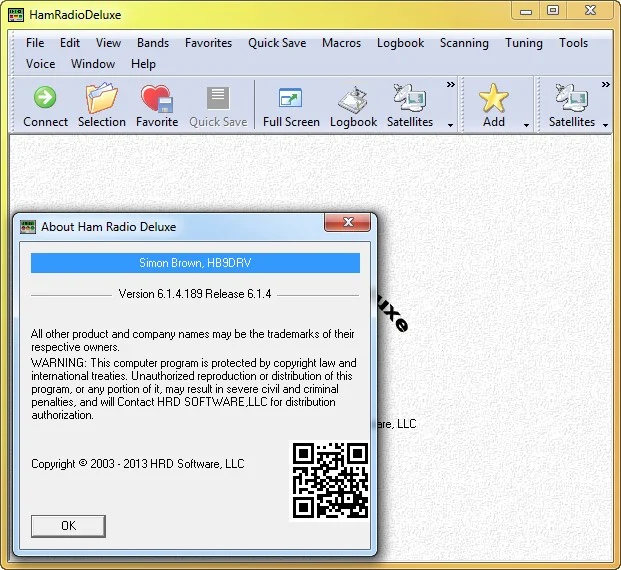Click the Favorite heart icon
The width and height of the screenshot is (621, 570).
point(157,99)
